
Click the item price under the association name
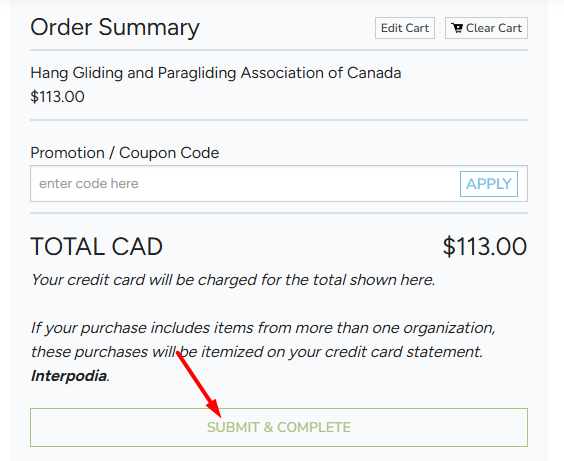pyautogui.click(x=57, y=97)
